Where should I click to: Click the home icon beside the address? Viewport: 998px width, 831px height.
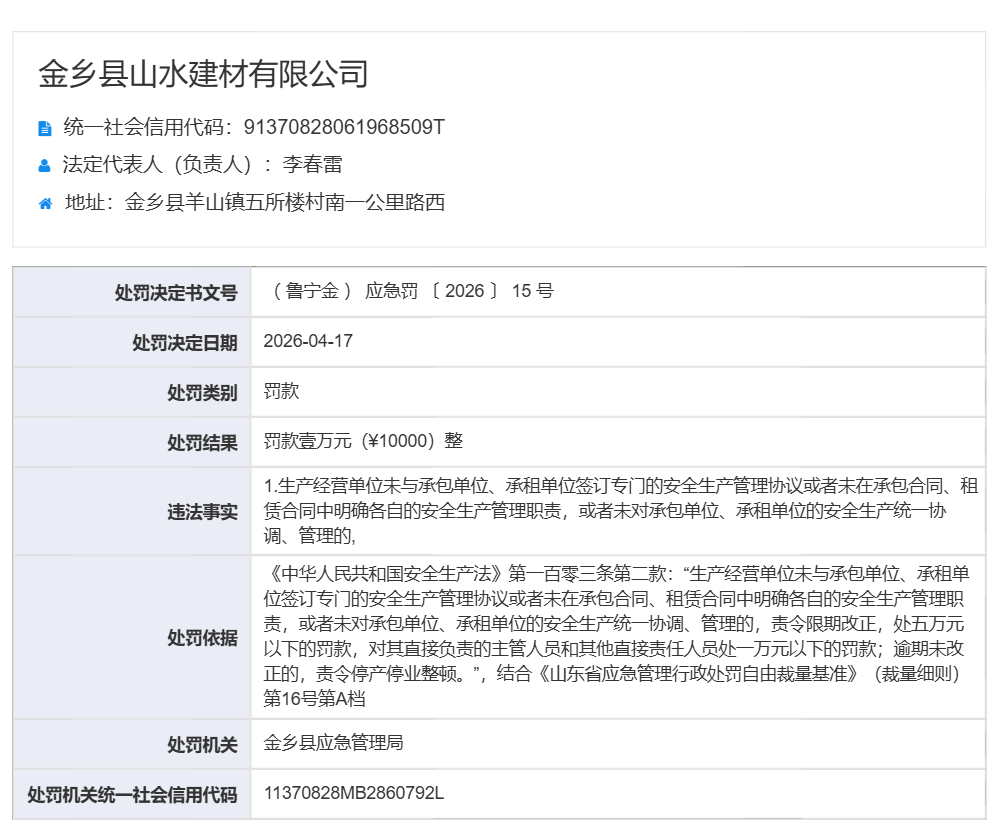[45, 204]
